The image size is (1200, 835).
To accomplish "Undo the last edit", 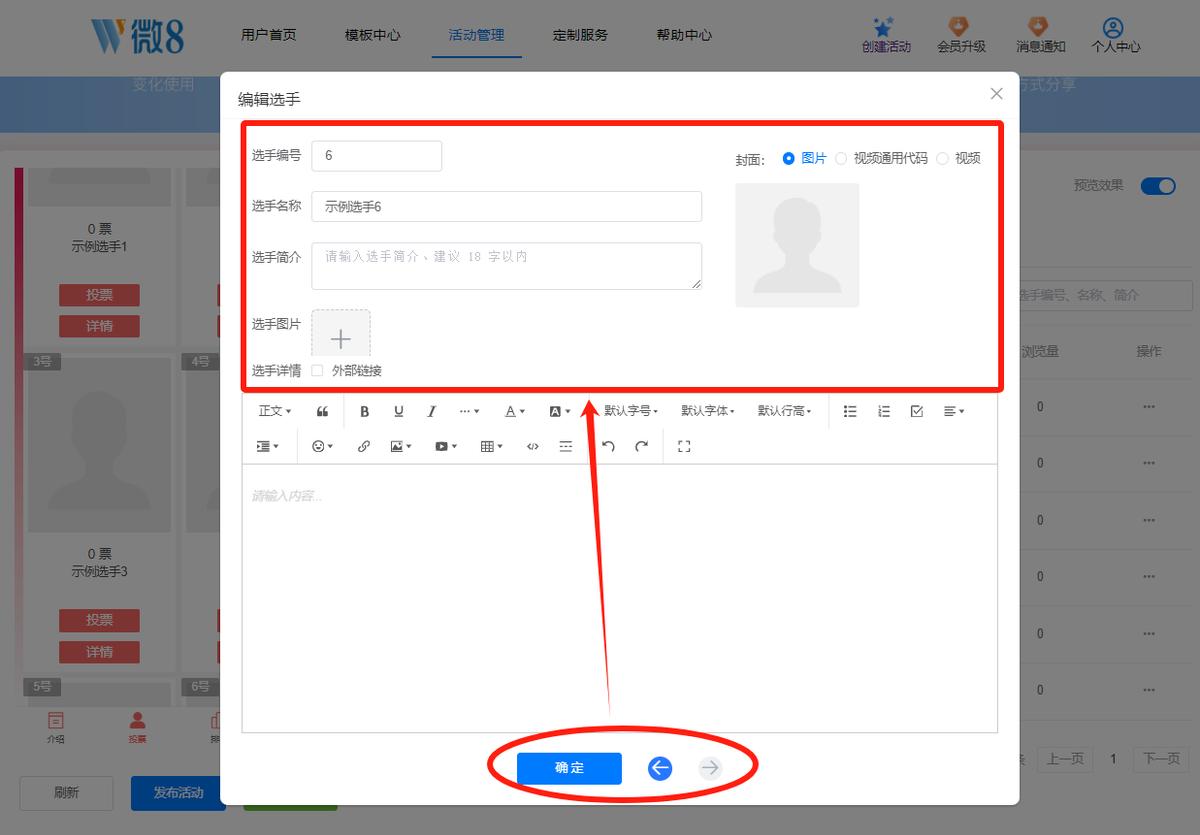I will coord(608,447).
